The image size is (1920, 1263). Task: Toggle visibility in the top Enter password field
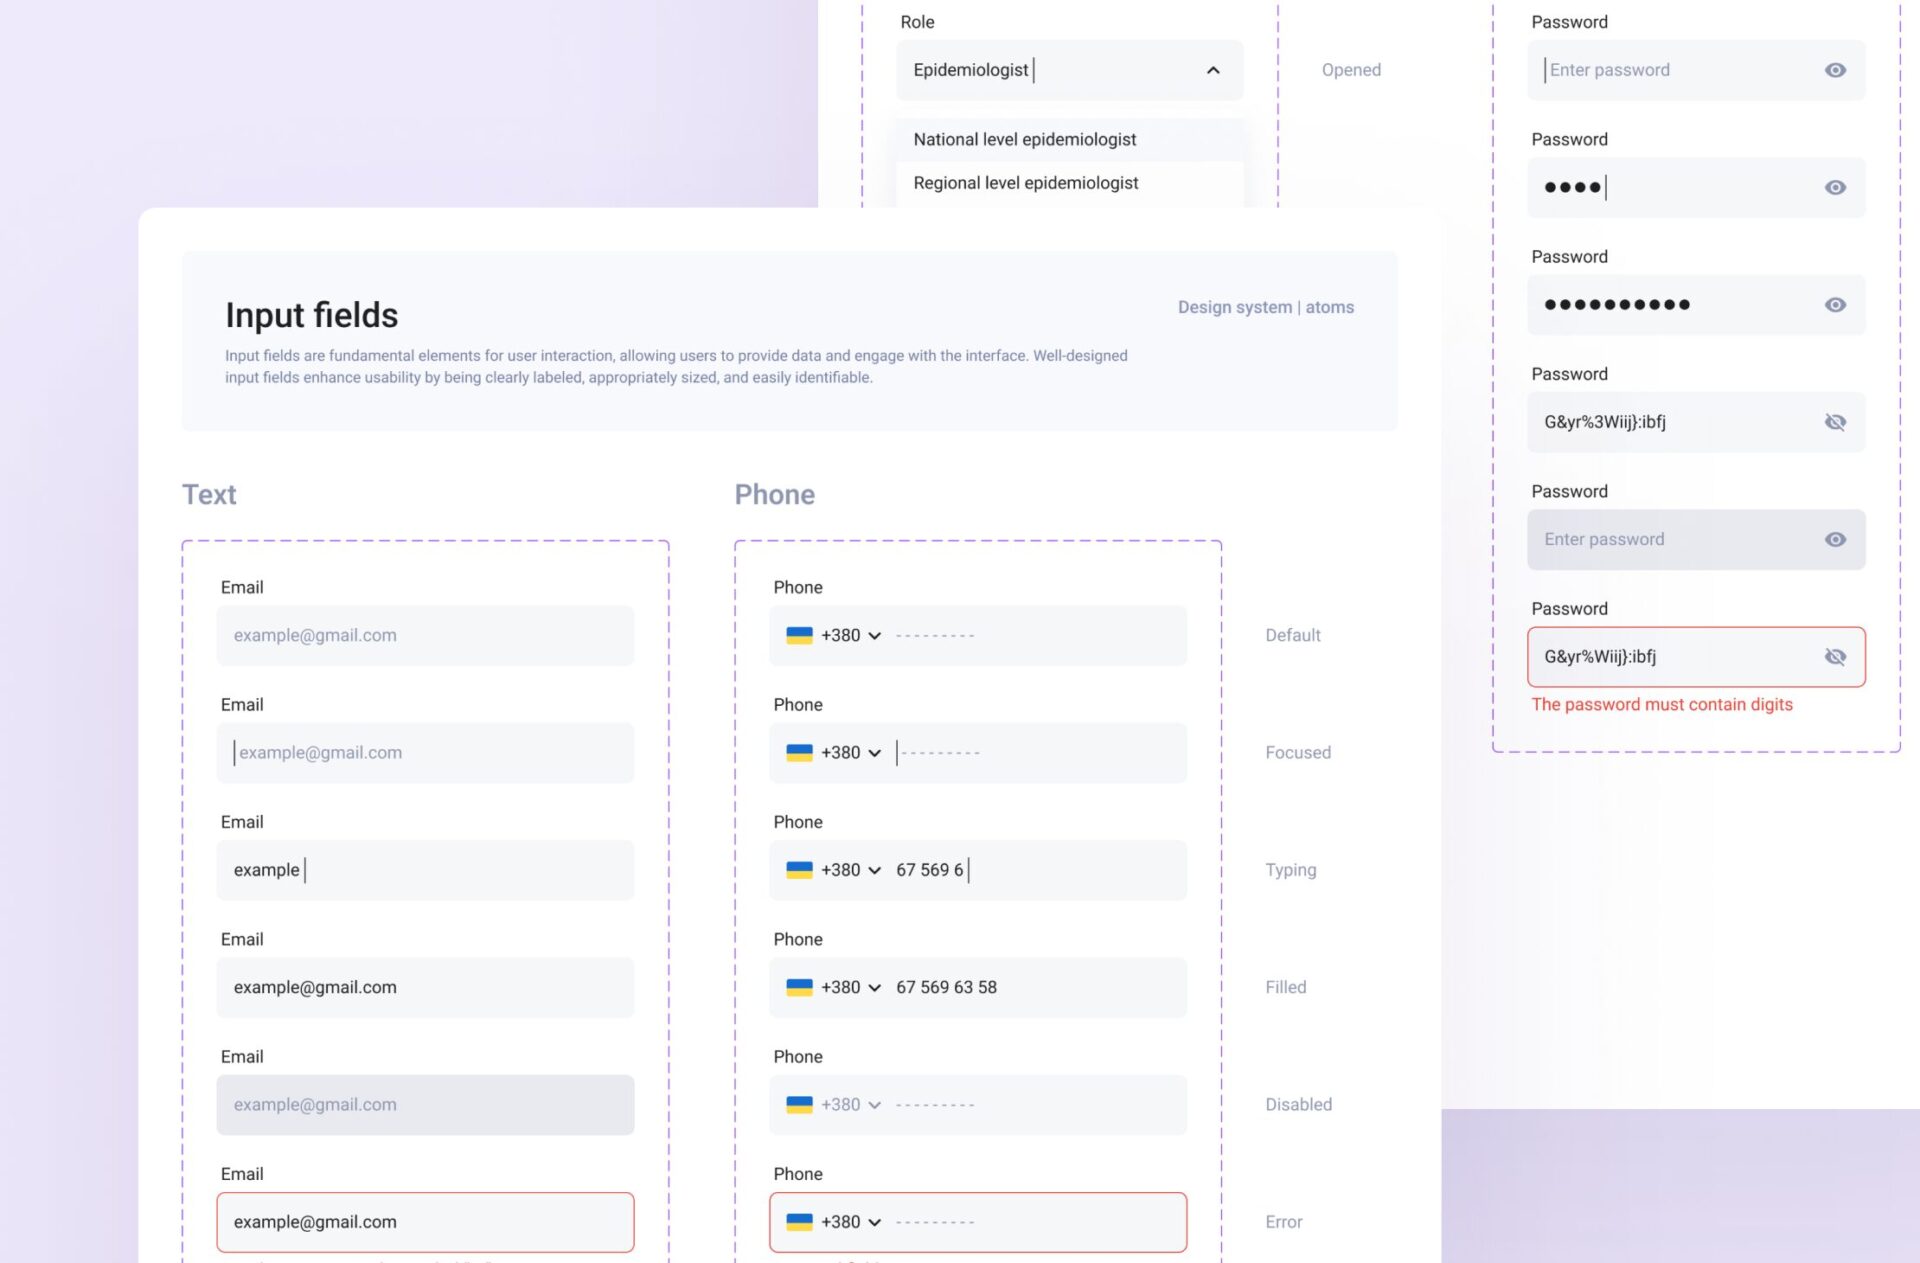1834,70
